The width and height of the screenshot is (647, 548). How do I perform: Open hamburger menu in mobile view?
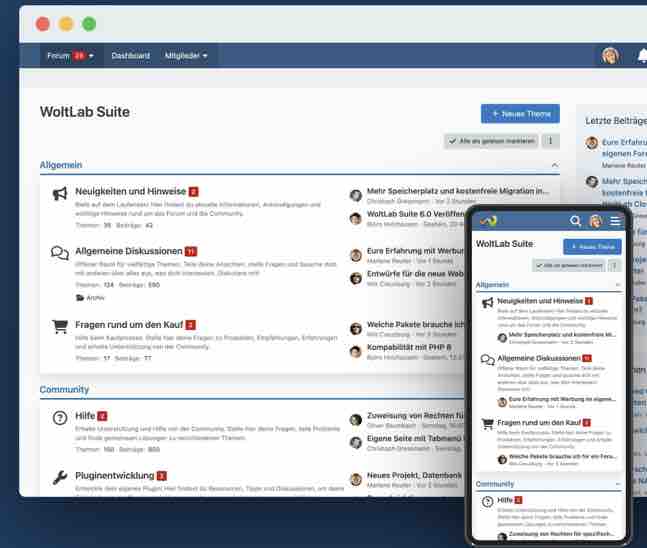click(615, 221)
